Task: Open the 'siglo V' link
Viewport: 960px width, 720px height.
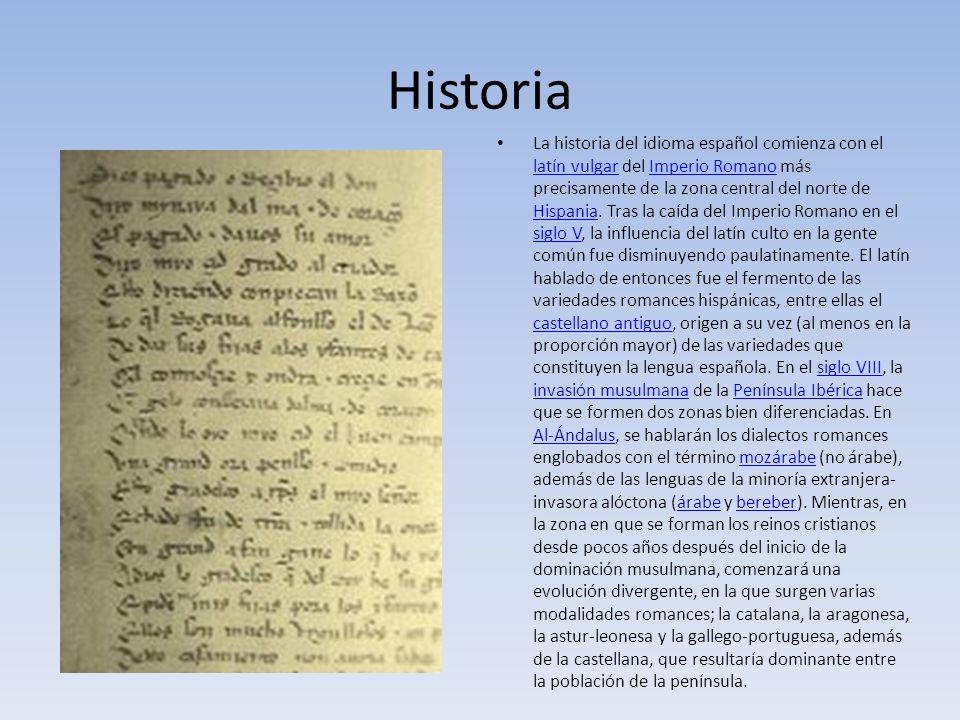Action: [x=557, y=233]
